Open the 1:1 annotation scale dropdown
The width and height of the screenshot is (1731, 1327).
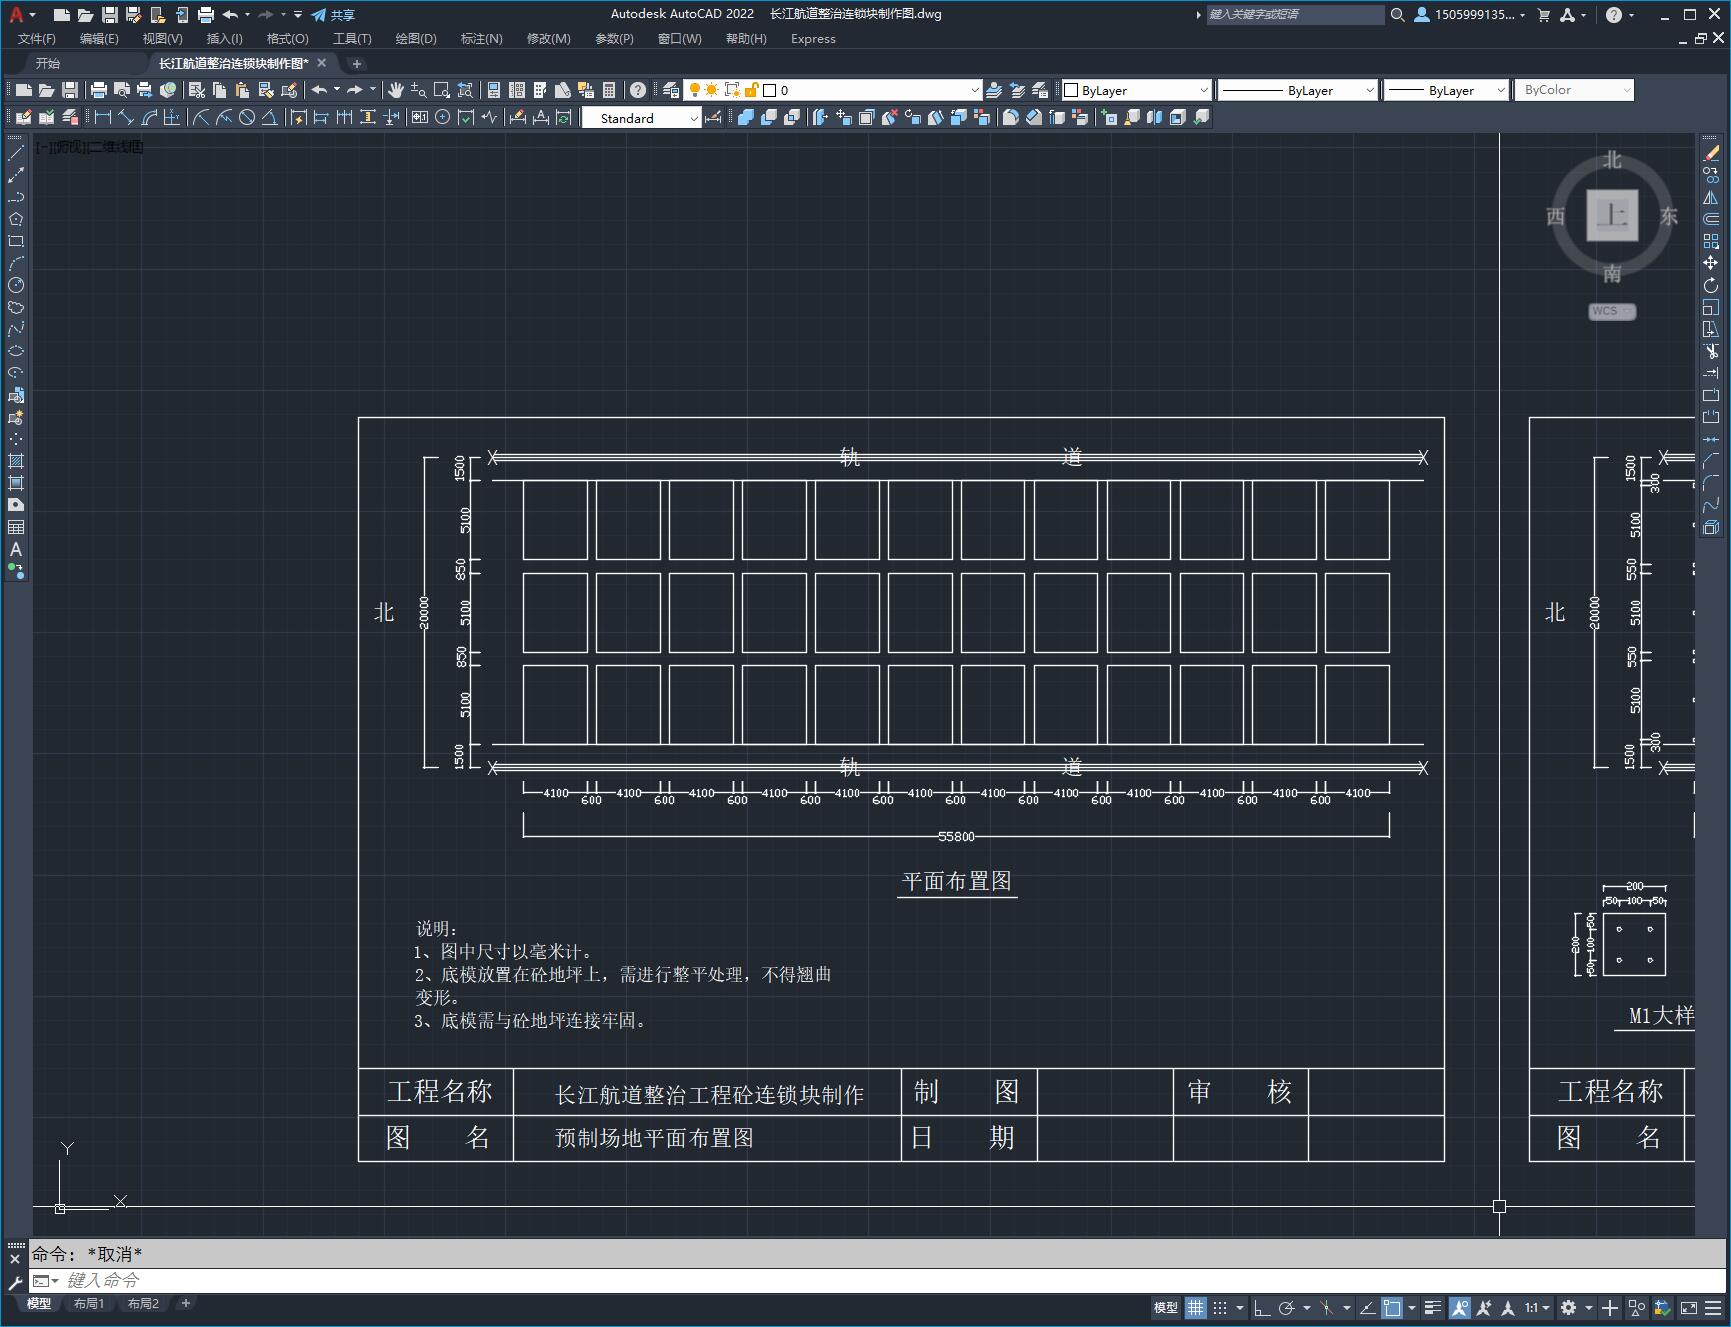[x=1537, y=1307]
